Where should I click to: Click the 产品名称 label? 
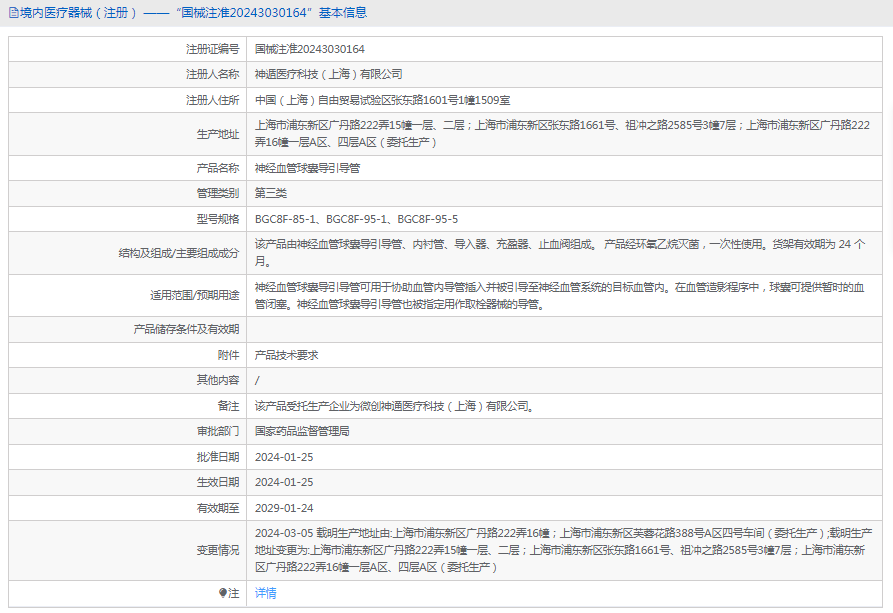coord(218,168)
